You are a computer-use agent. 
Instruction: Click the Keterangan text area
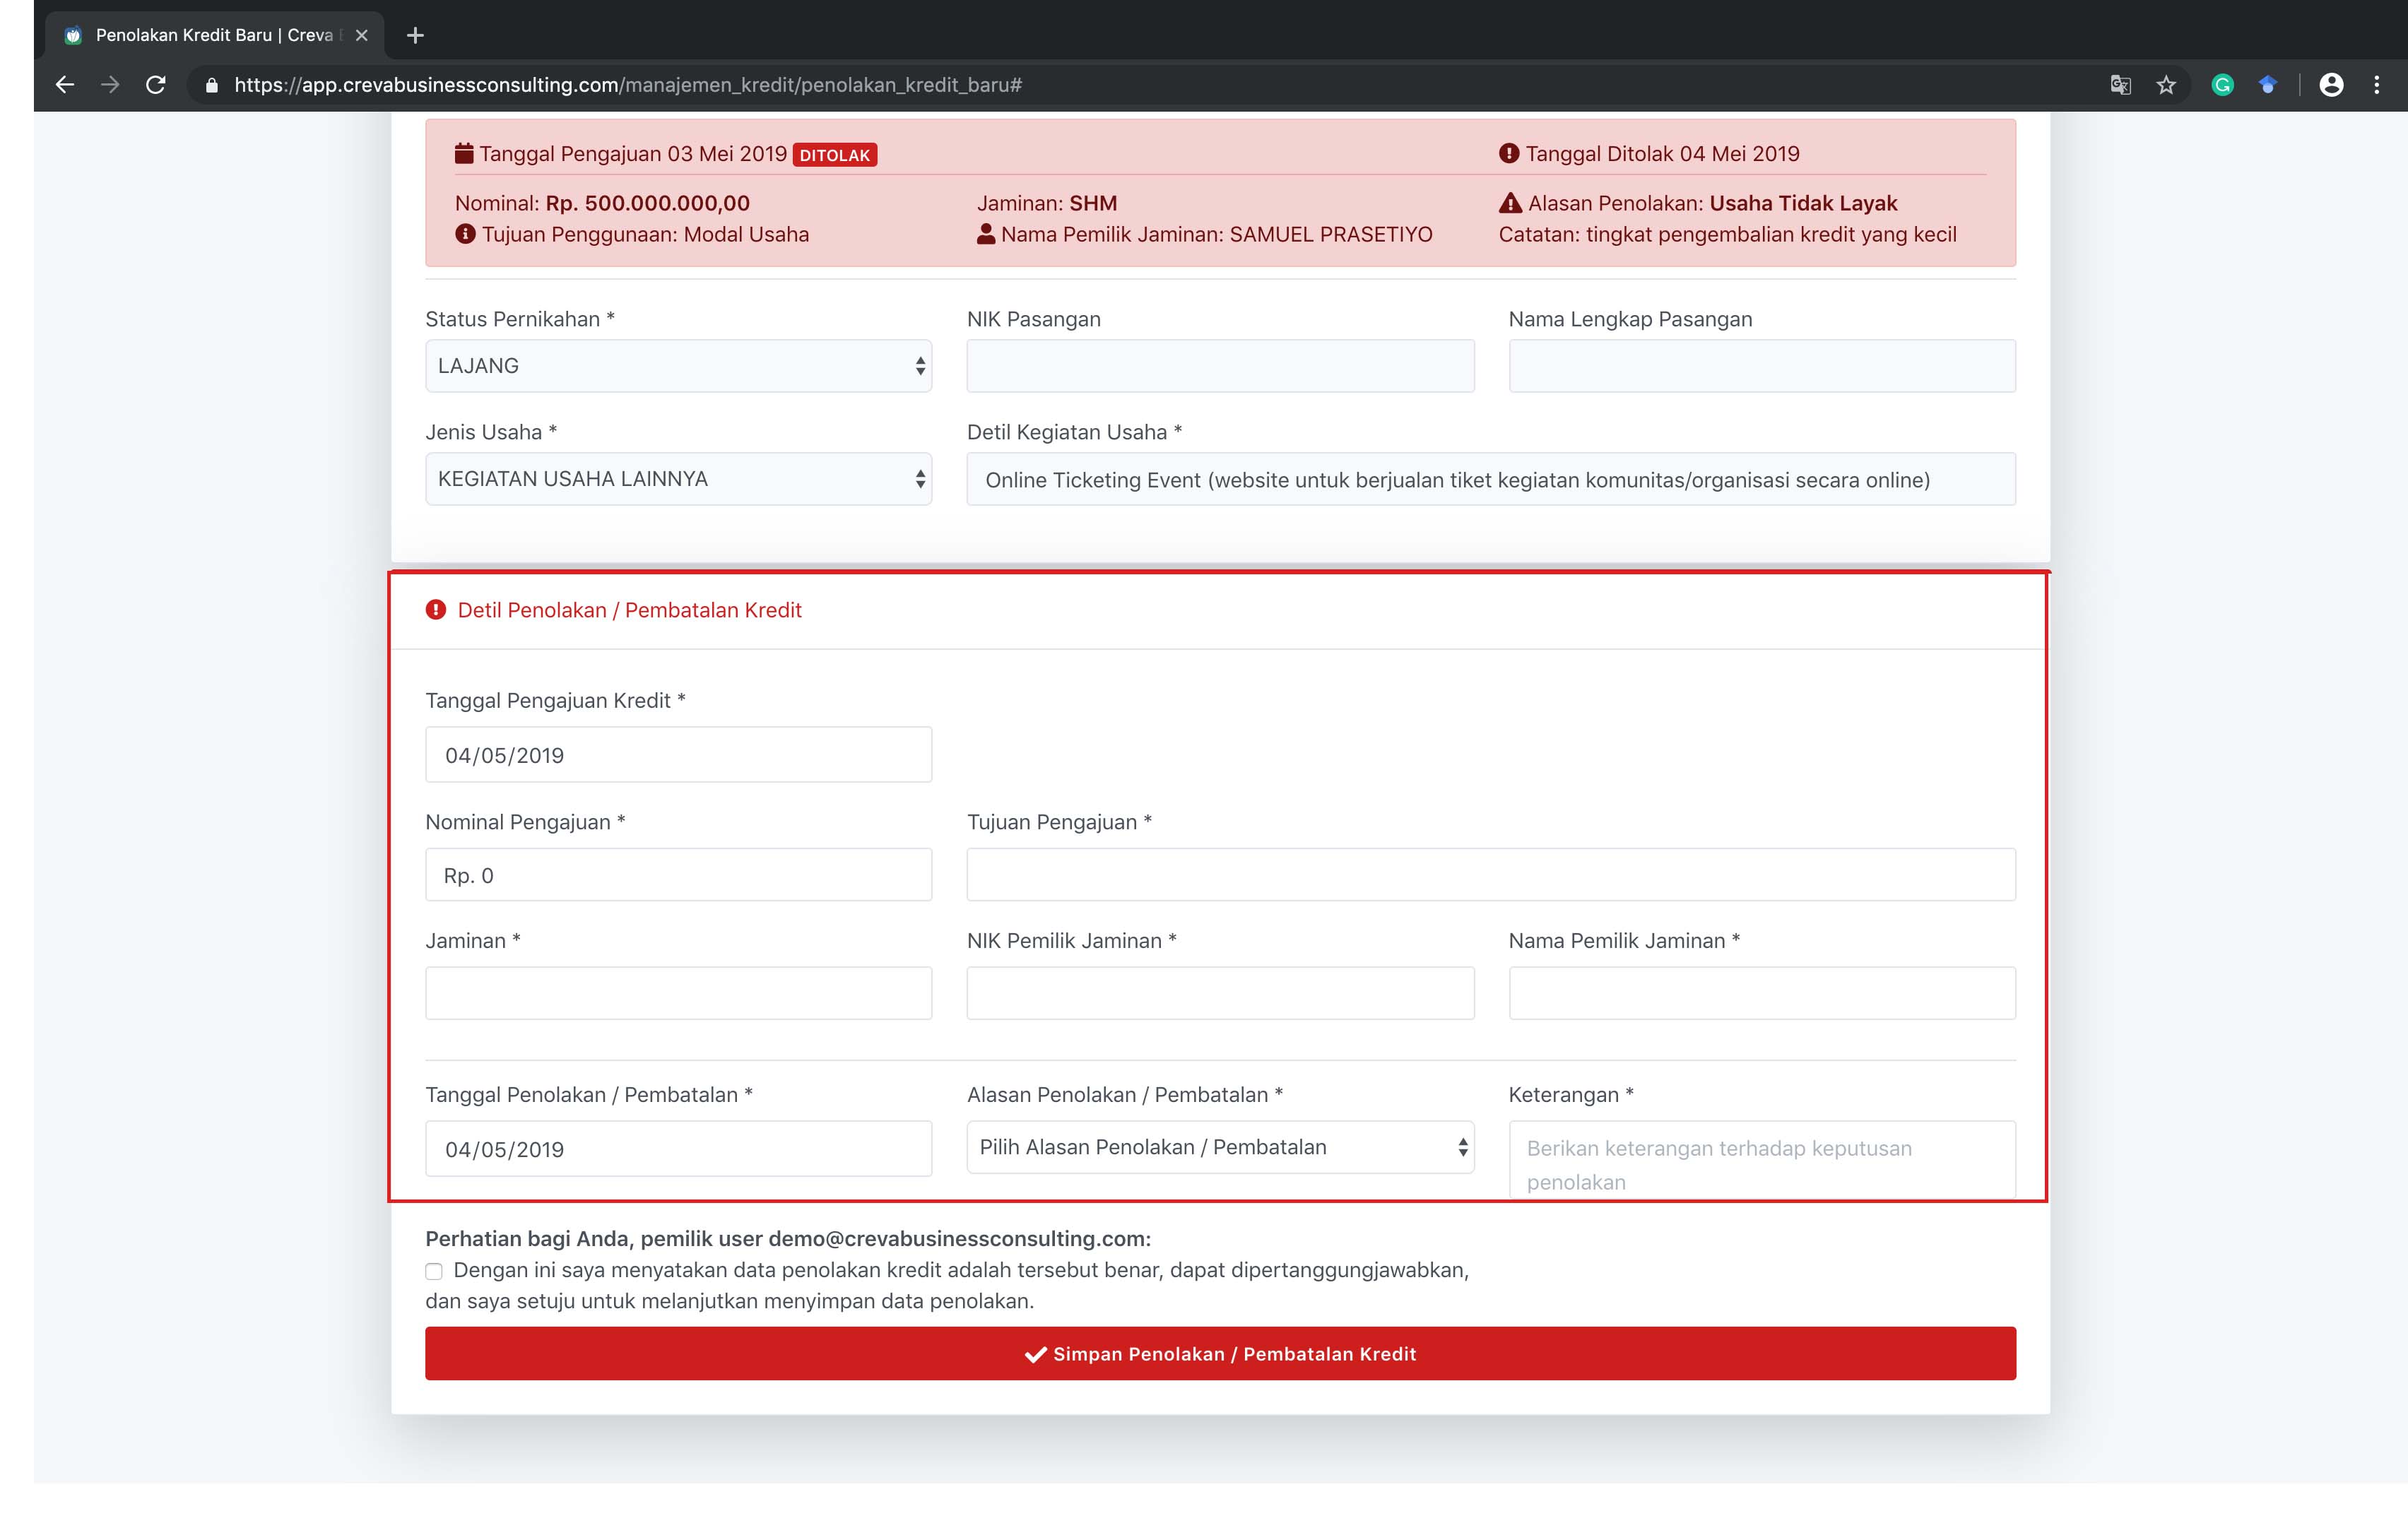pos(1762,1160)
